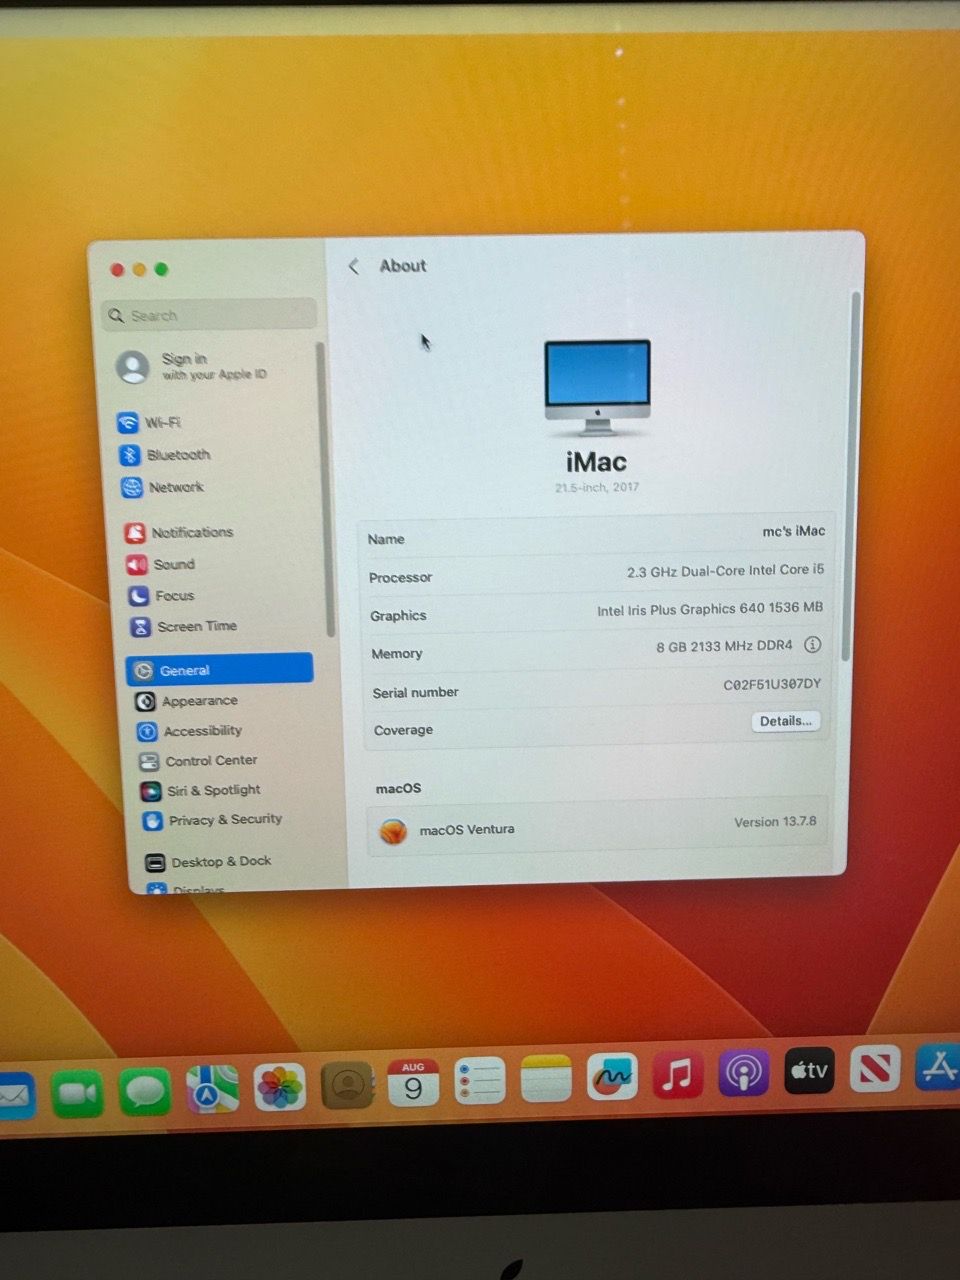Image resolution: width=960 pixels, height=1280 pixels.
Task: Open Podcasts app in the Dock
Action: 744,1073
